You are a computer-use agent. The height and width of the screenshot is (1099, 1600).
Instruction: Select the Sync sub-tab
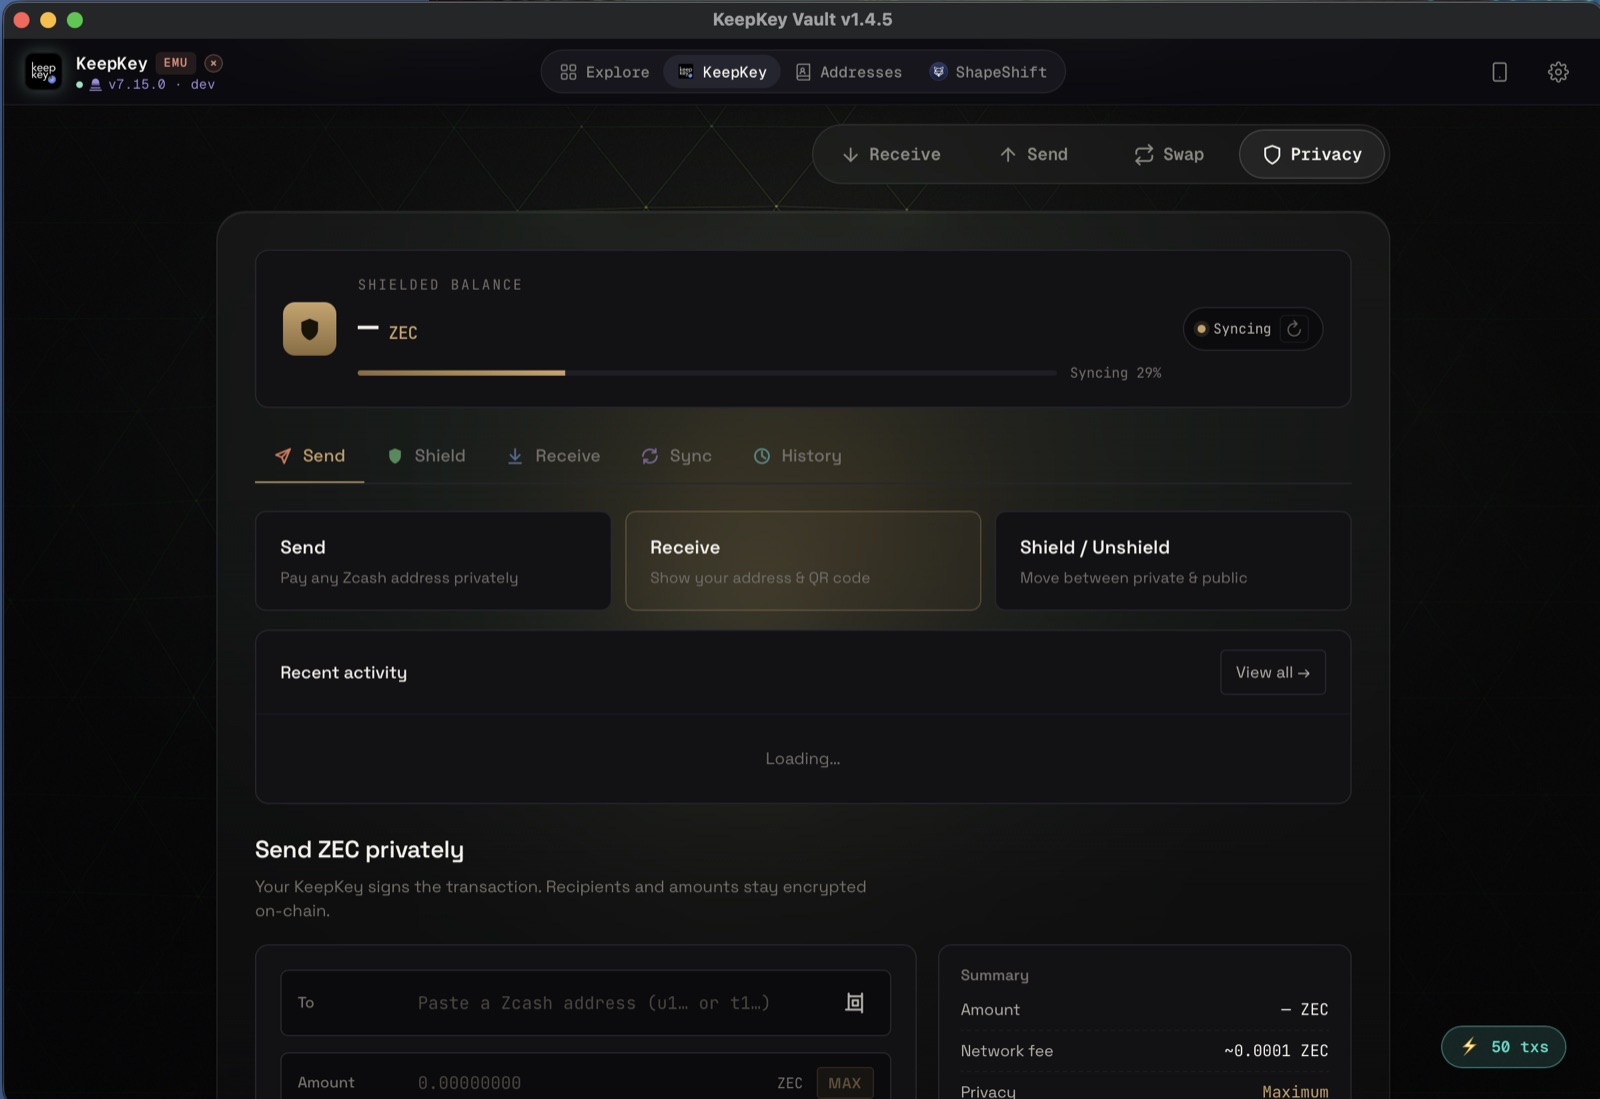click(677, 456)
